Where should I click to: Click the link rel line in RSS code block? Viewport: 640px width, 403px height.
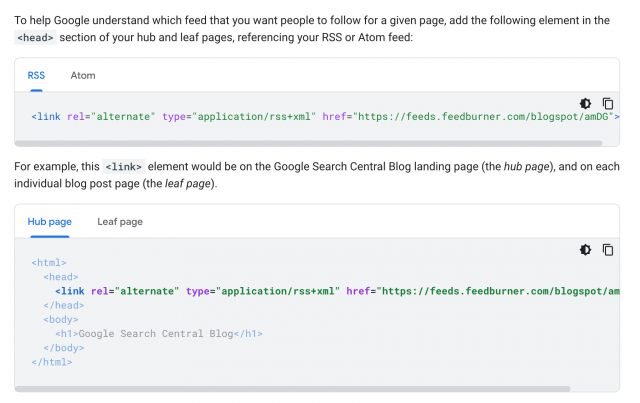[x=325, y=117]
